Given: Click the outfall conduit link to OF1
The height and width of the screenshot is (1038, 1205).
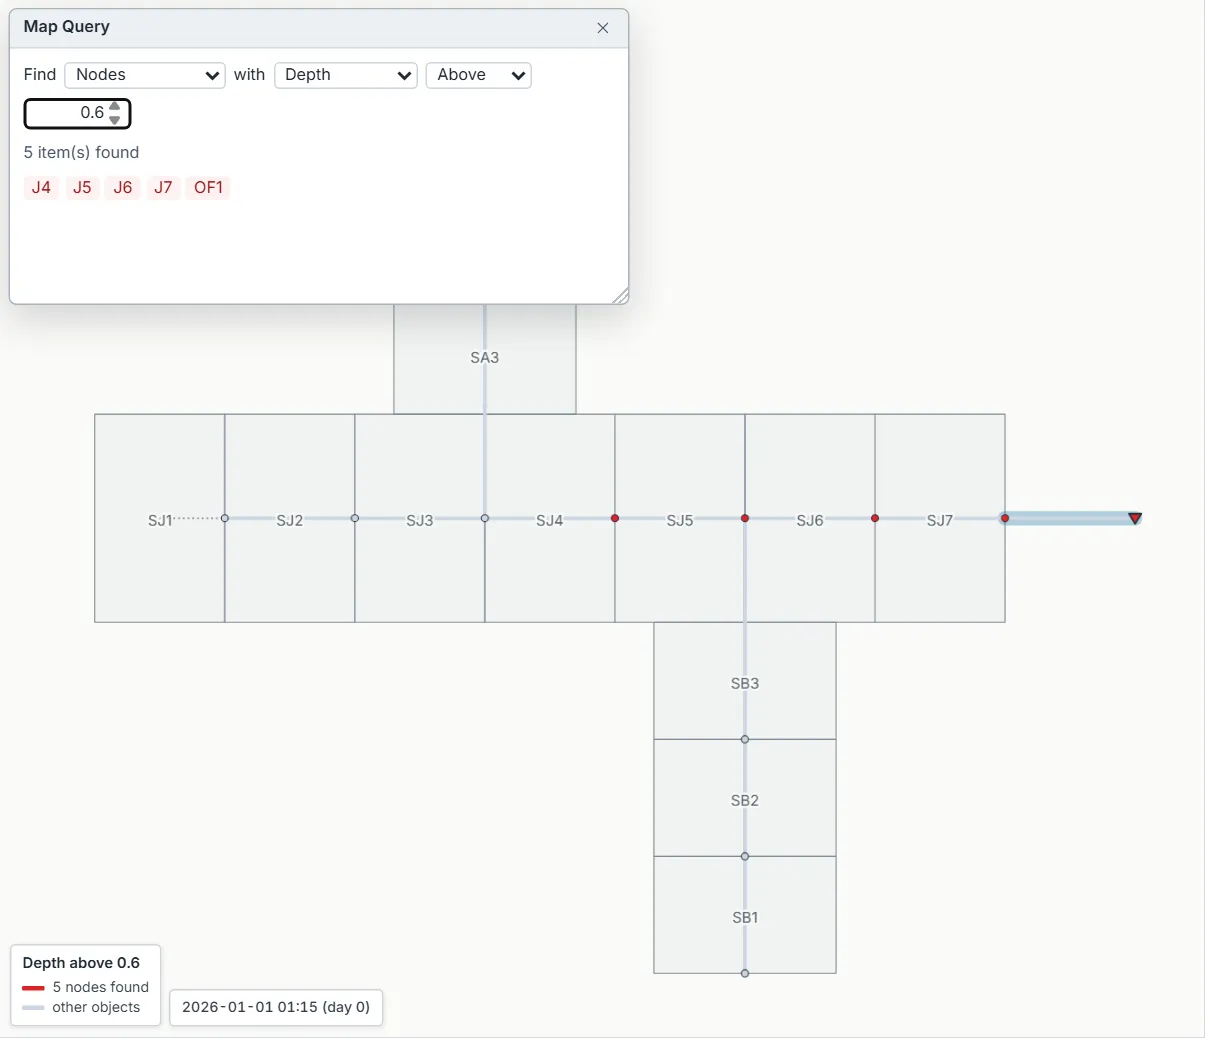Looking at the screenshot, I should tap(1068, 518).
